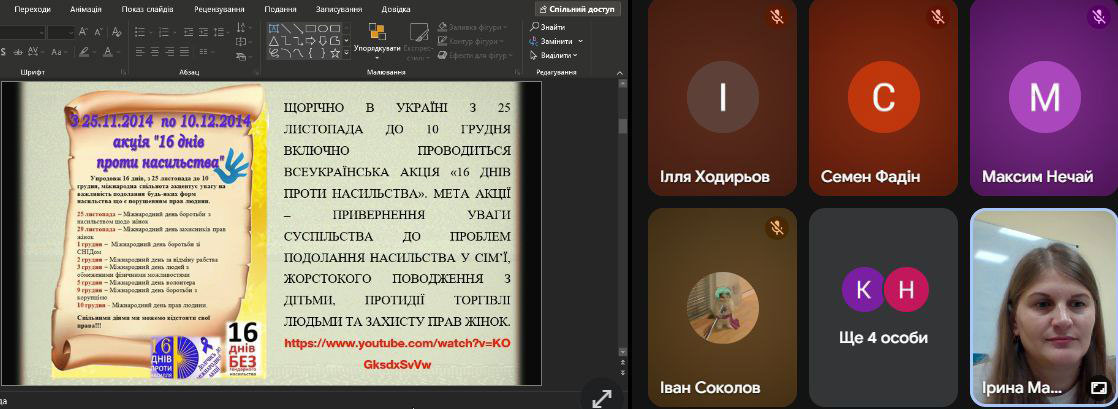Click the Упорядкувати (Arrange) icon

tap(377, 31)
